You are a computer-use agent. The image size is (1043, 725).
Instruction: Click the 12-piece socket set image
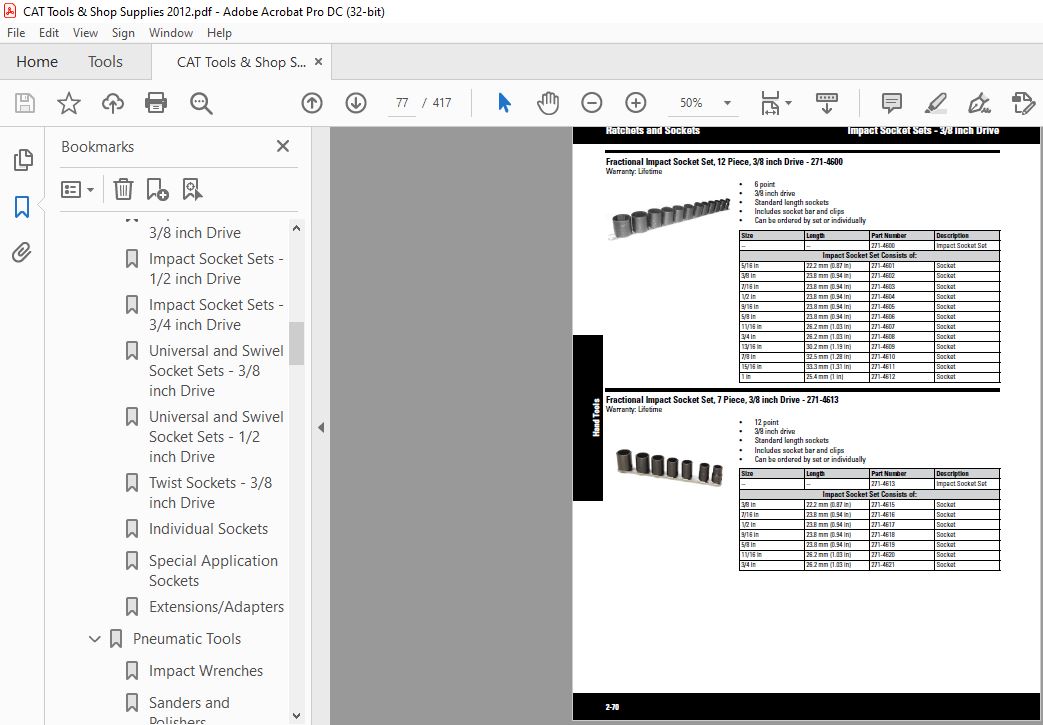669,218
